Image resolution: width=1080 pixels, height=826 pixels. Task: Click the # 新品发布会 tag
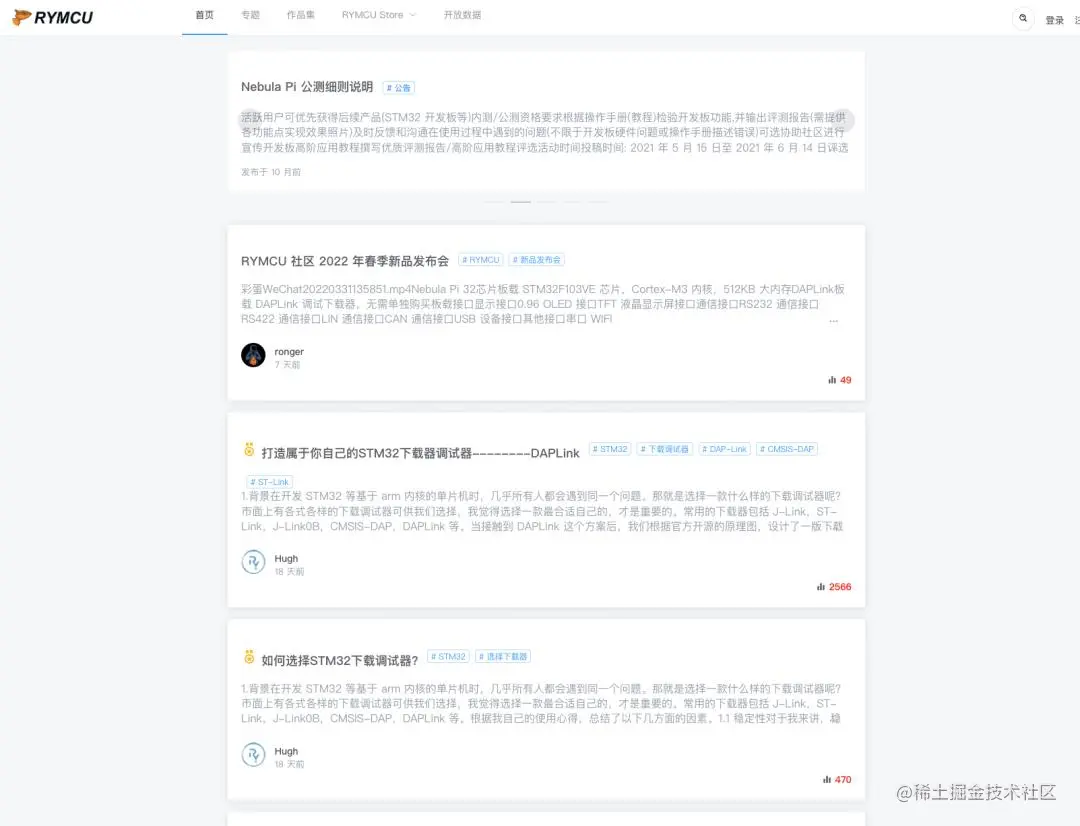pyautogui.click(x=537, y=260)
